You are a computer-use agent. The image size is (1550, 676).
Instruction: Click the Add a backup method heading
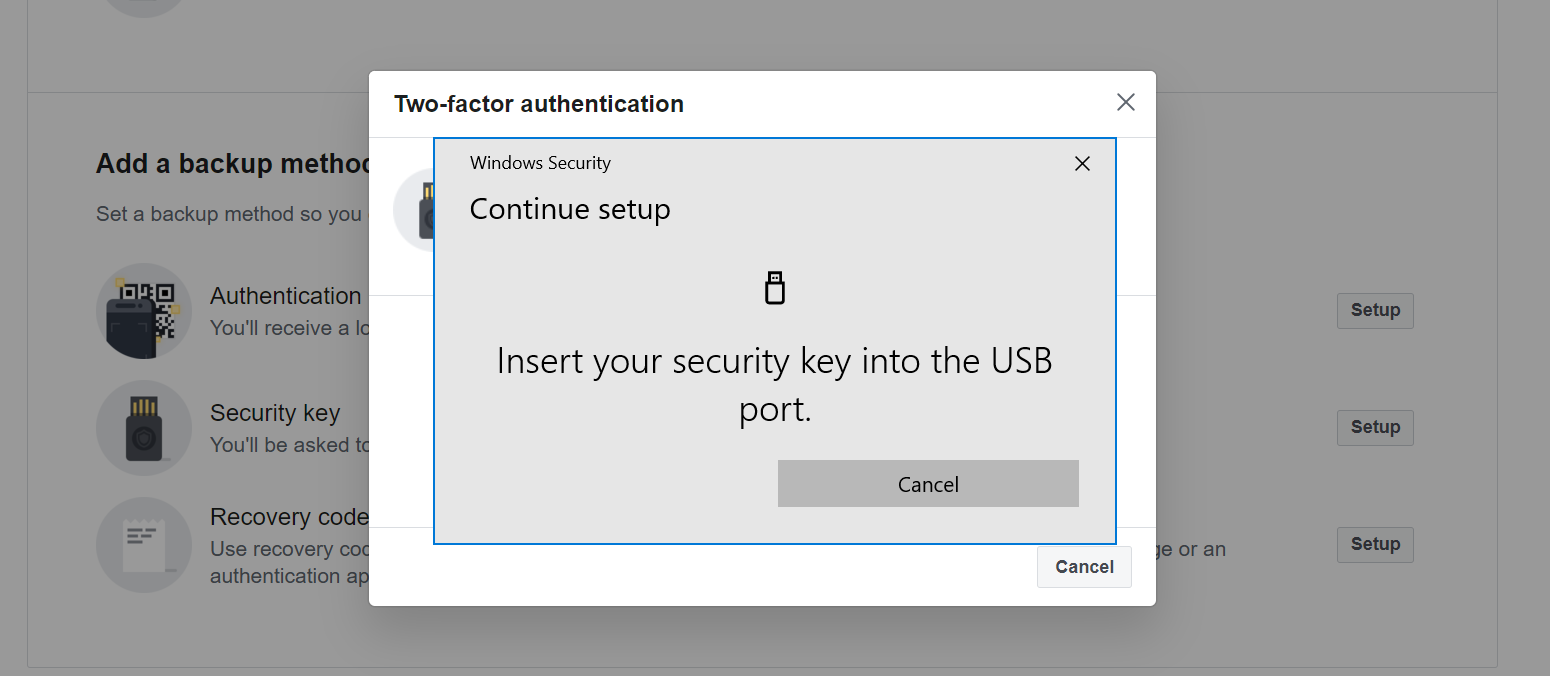[x=233, y=164]
